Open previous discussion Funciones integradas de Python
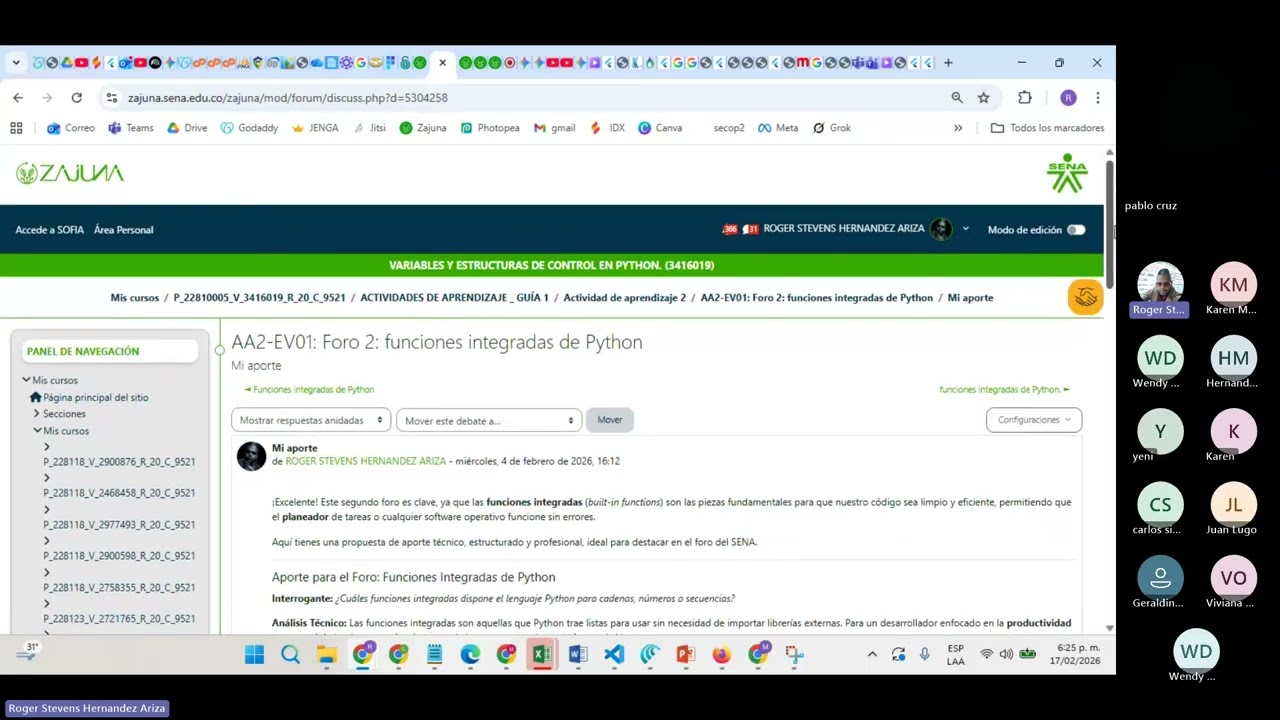Screen dimensions: 1280x720 coord(309,390)
